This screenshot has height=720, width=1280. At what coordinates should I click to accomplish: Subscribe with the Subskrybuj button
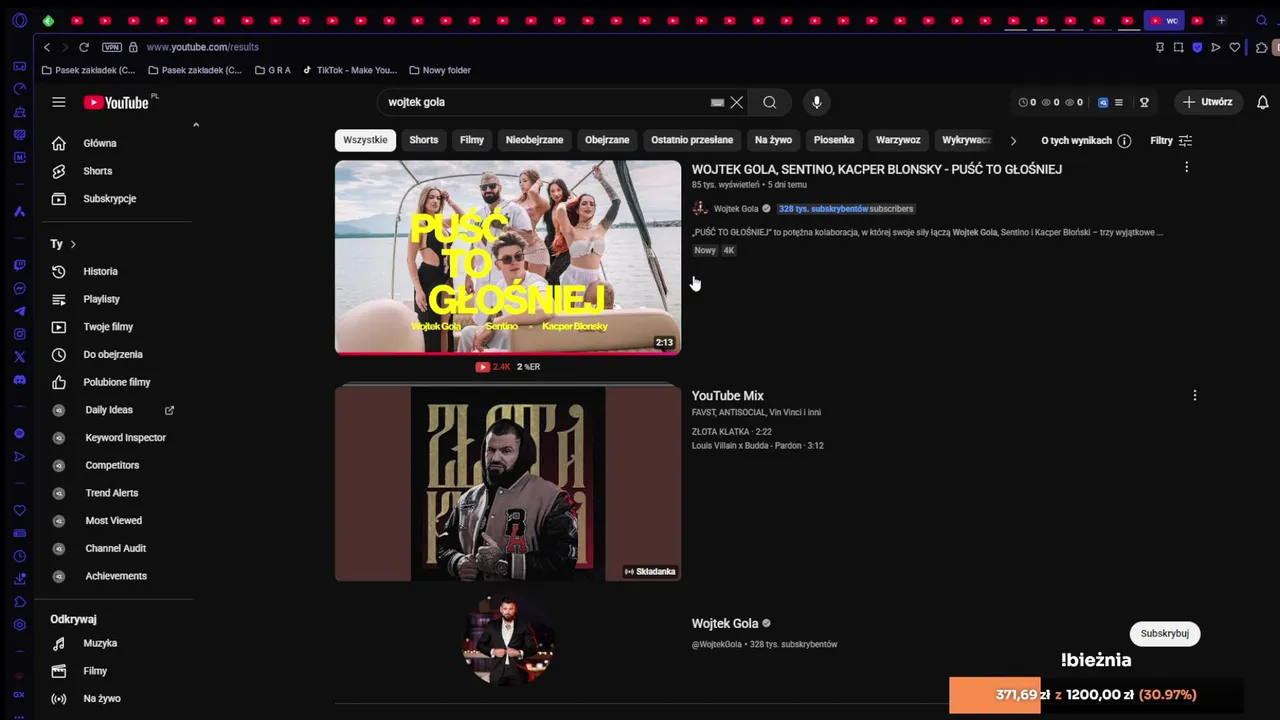pyautogui.click(x=1165, y=634)
